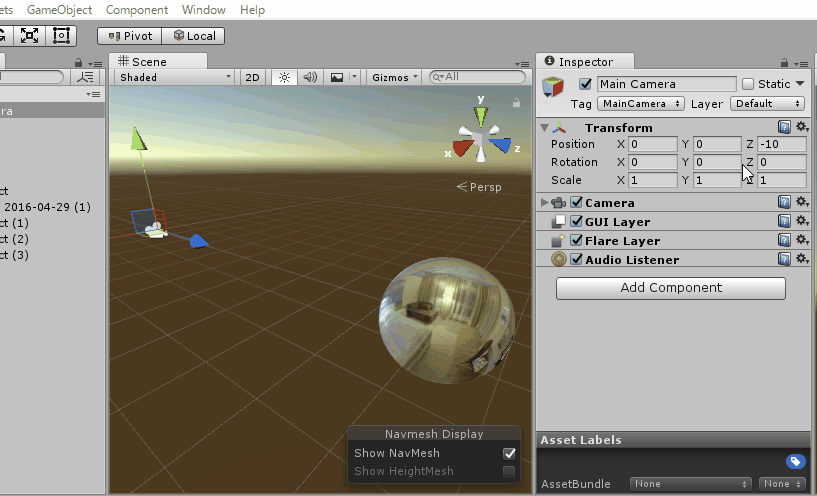The width and height of the screenshot is (817, 496).
Task: Click the red X axis gizmo cone
Action: pyautogui.click(x=463, y=147)
